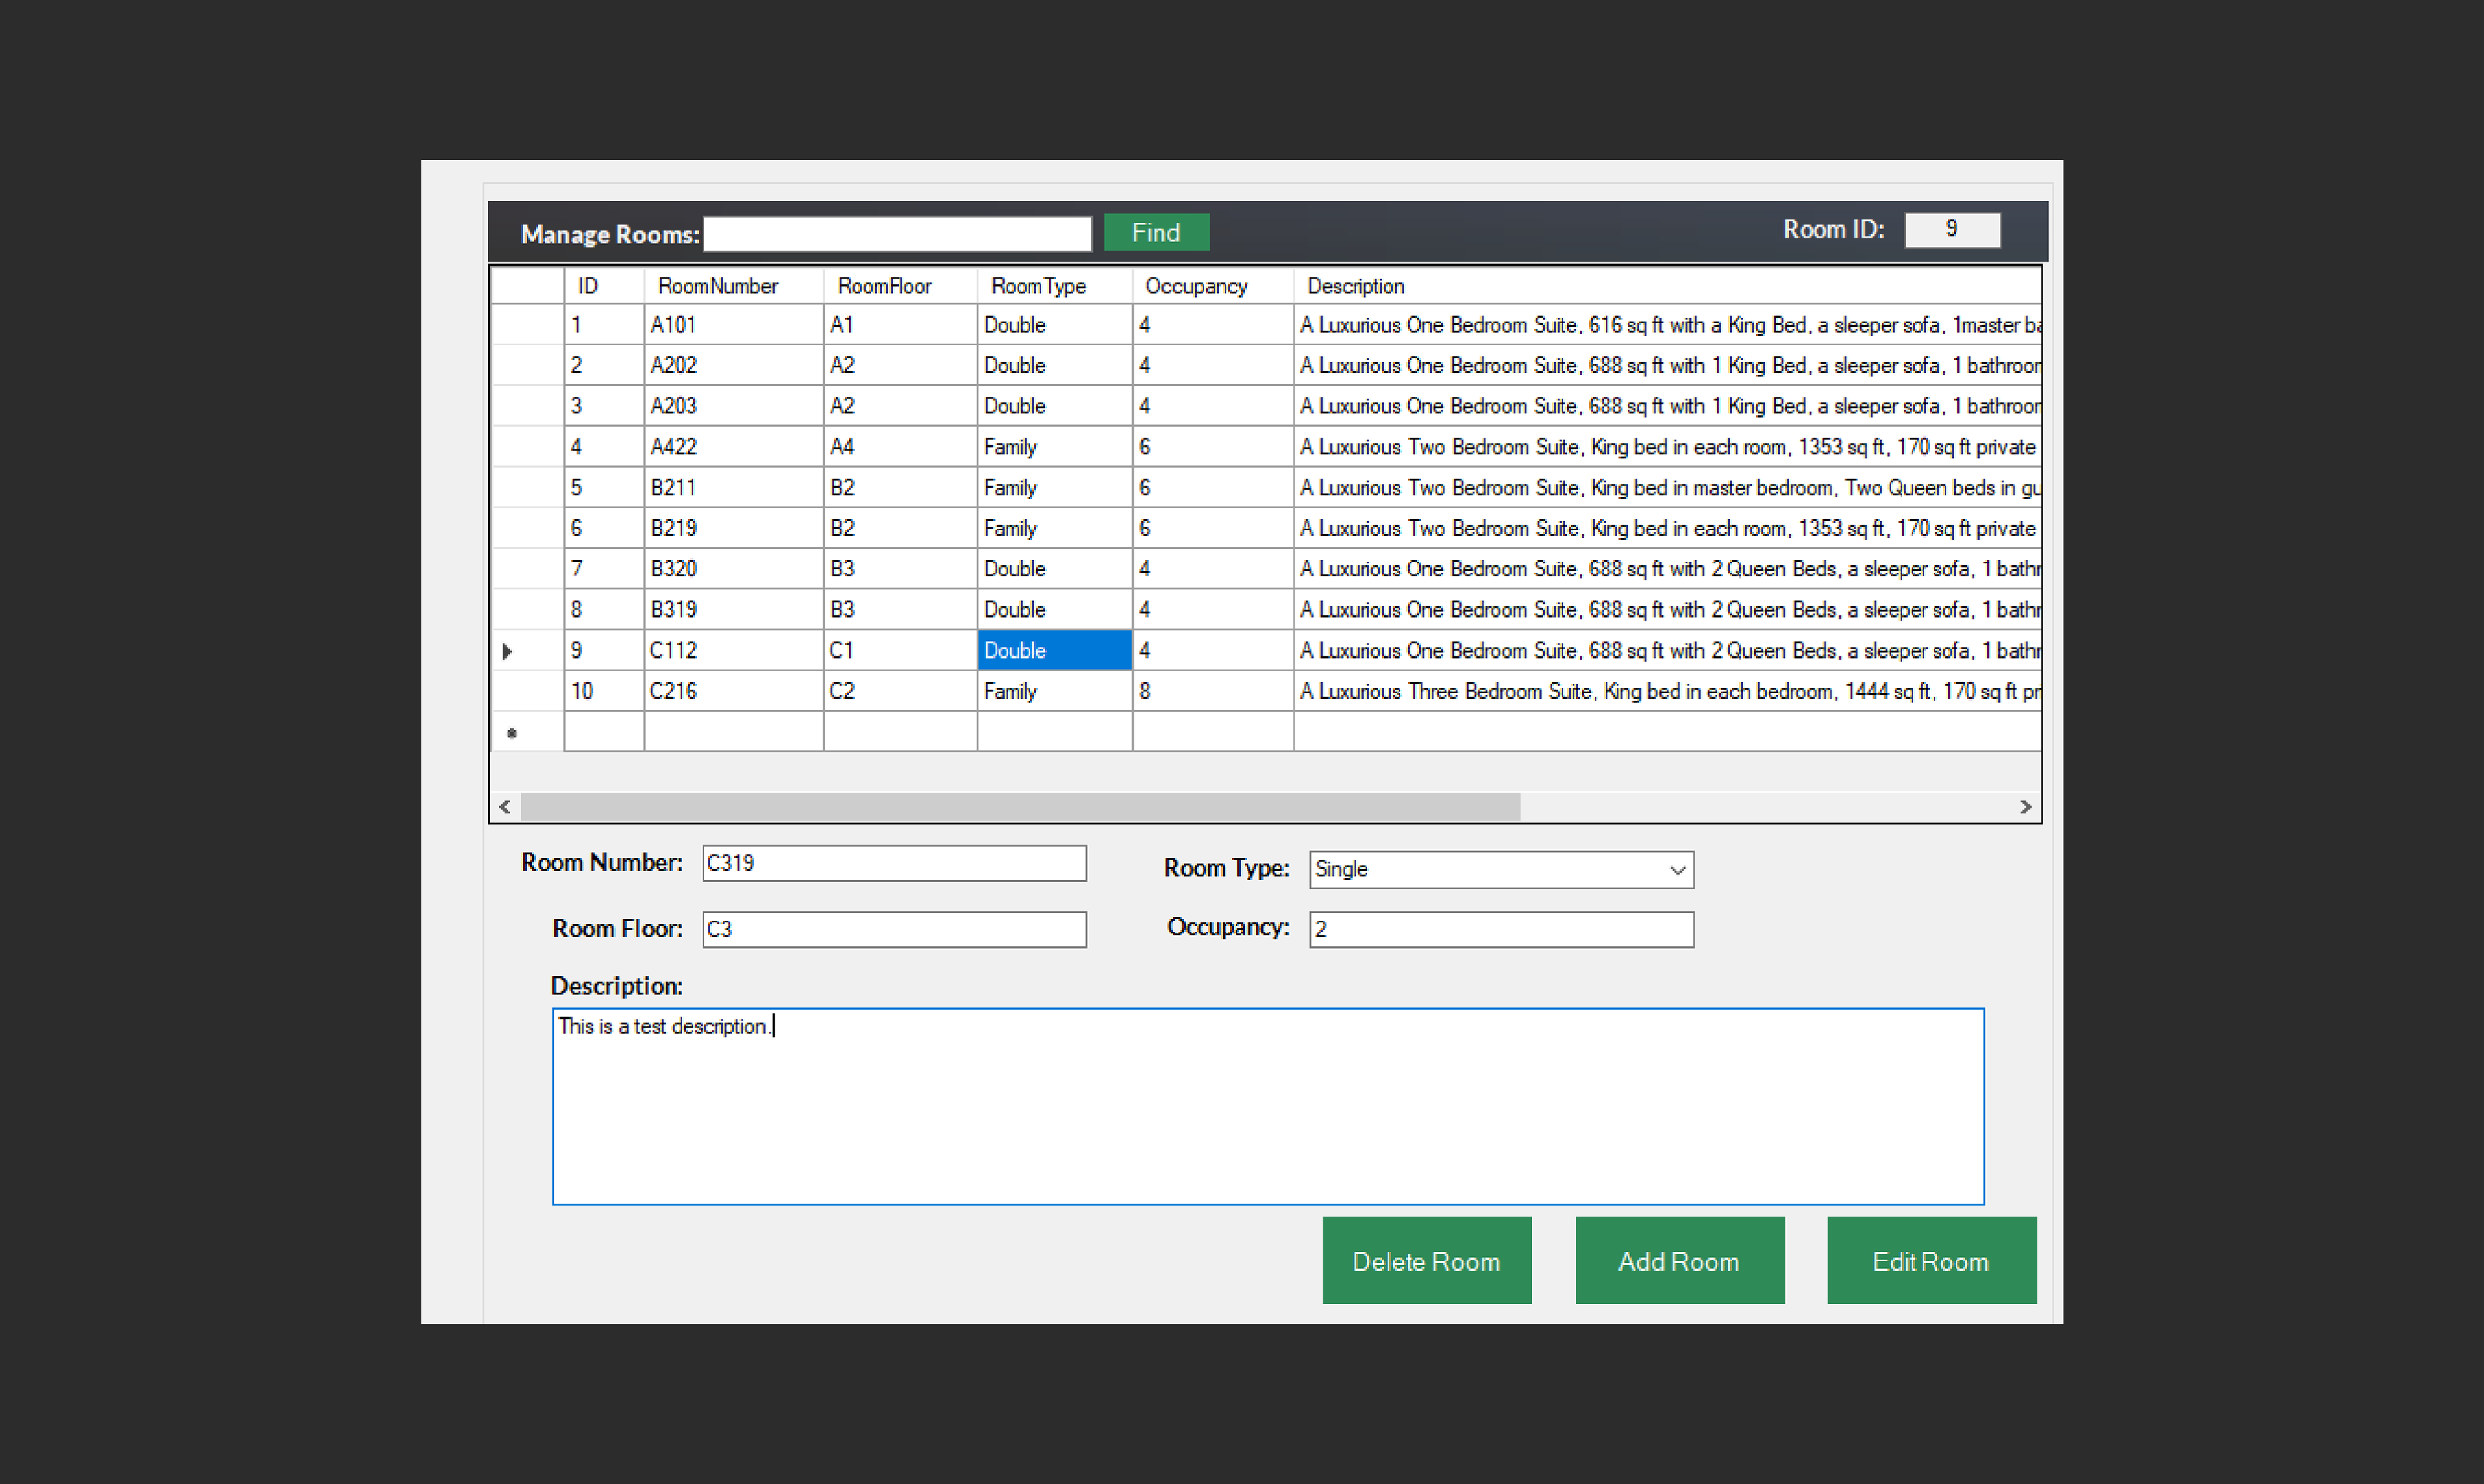Select cell C112 in RoomNumber column
The height and width of the screenshot is (1484, 2484).
[733, 650]
